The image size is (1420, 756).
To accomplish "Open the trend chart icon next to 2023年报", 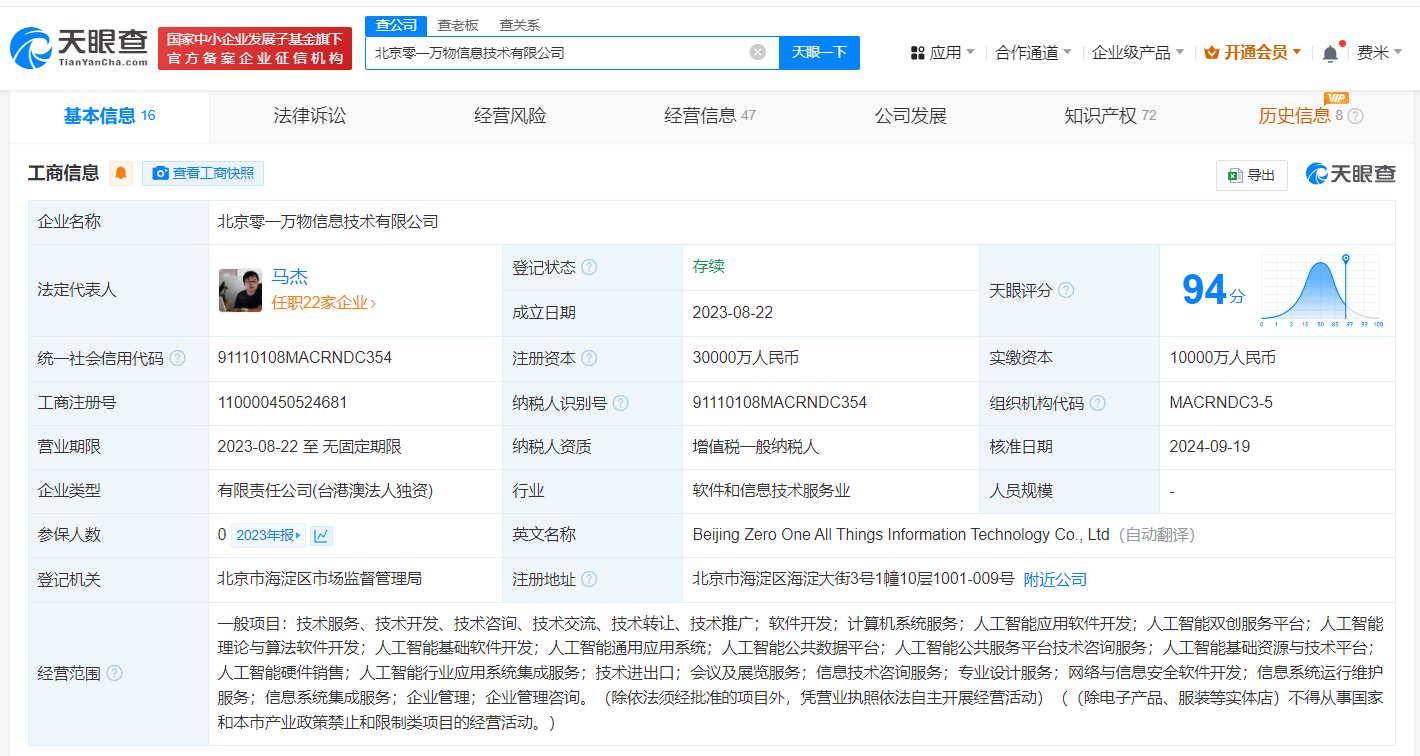I will tap(321, 535).
